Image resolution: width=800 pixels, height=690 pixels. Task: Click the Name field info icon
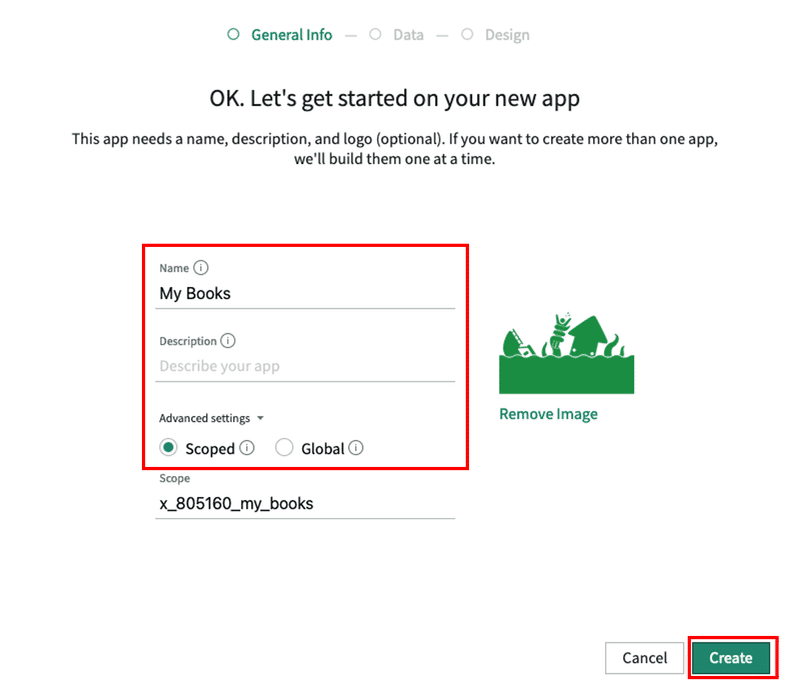(201, 267)
